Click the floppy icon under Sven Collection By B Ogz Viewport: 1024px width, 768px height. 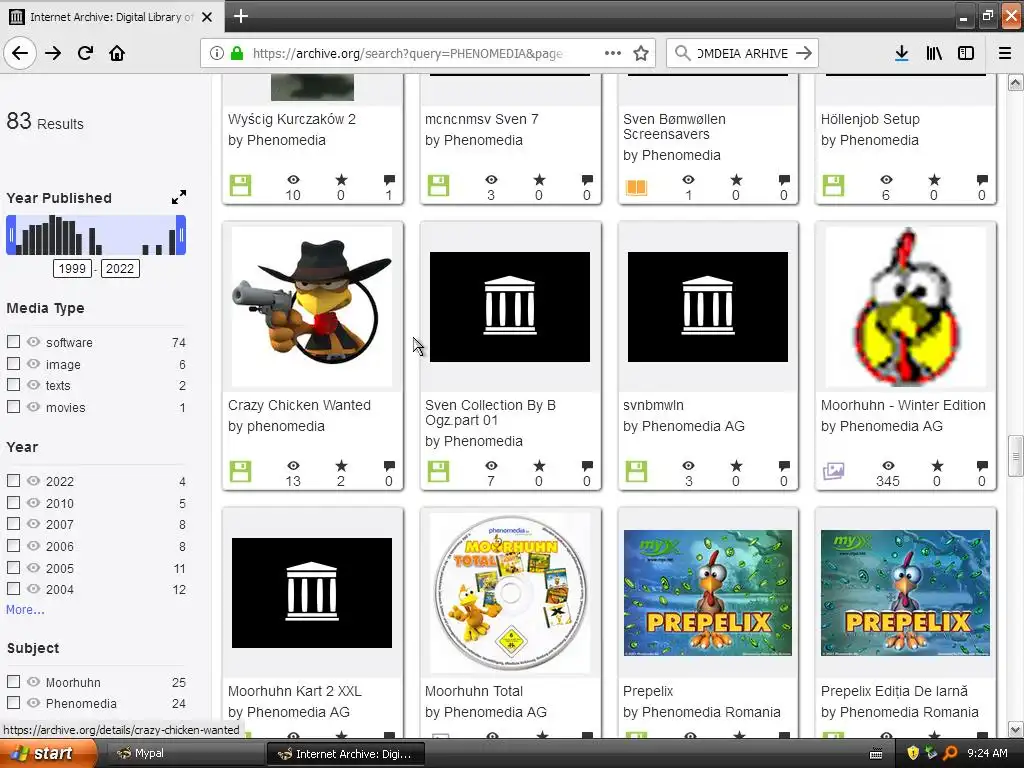point(438,472)
